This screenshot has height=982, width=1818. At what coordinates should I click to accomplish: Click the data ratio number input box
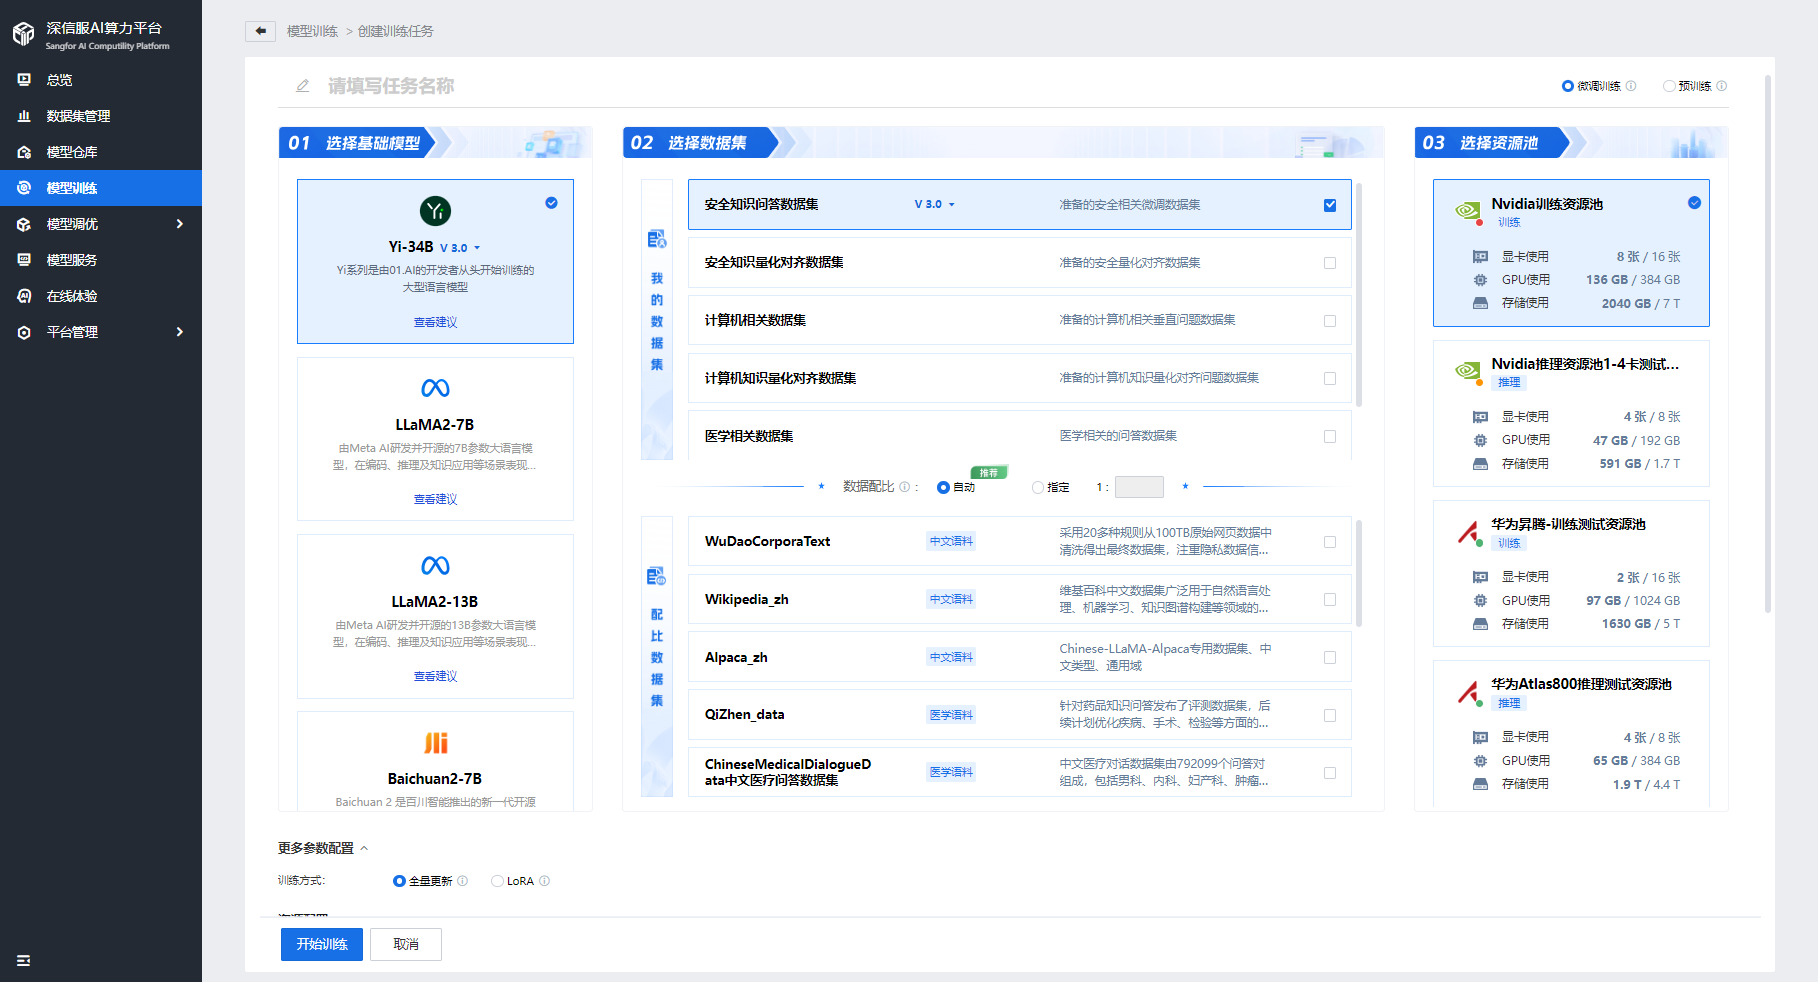pyautogui.click(x=1139, y=487)
